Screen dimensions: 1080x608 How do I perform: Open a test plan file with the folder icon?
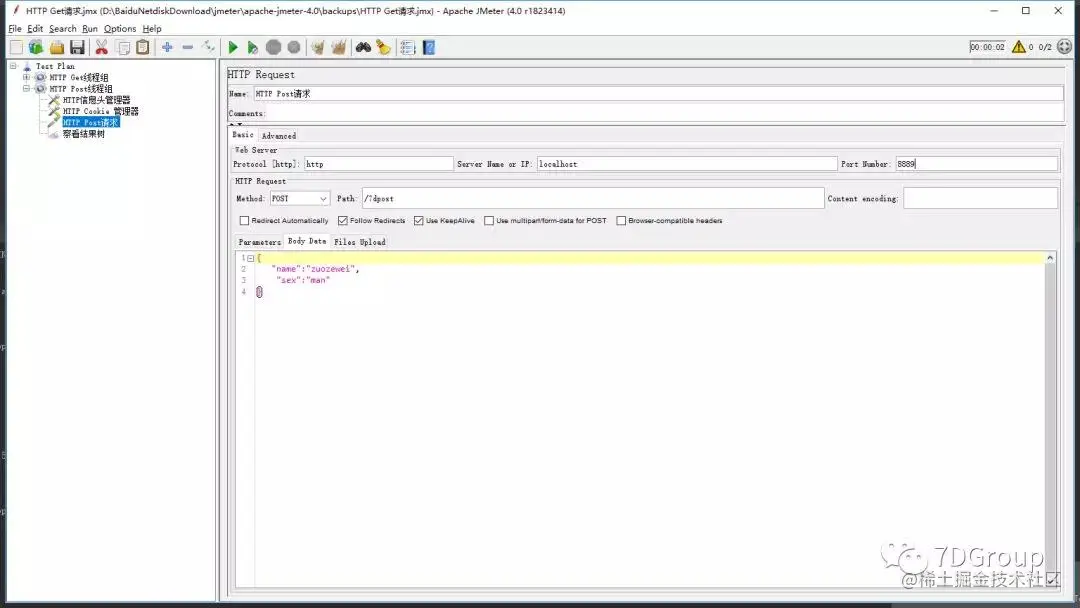56,48
